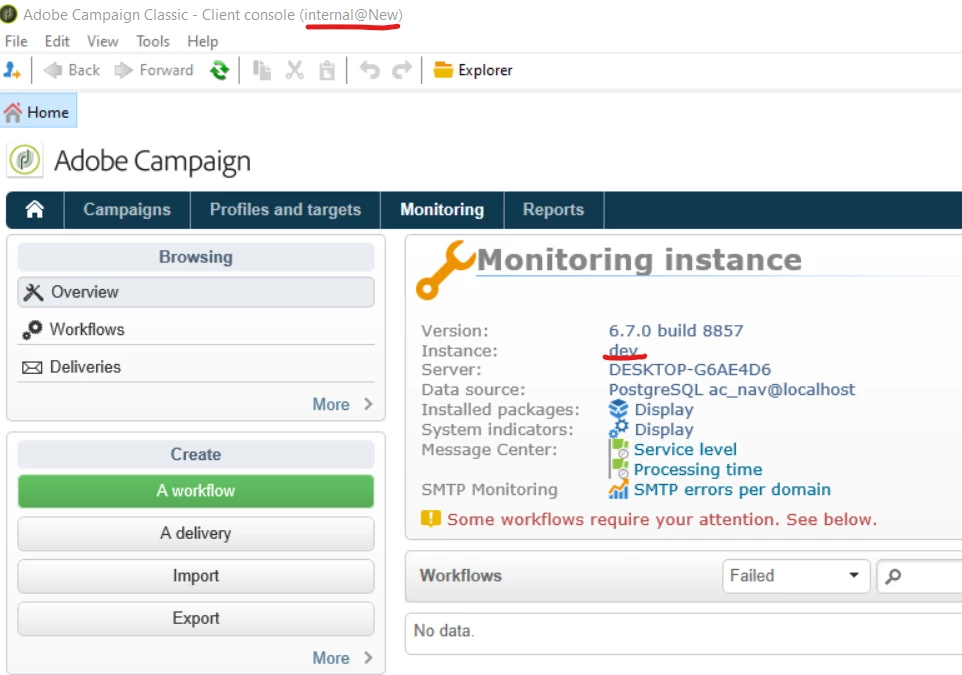
Task: Click More link in Create panel
Action: click(331, 658)
